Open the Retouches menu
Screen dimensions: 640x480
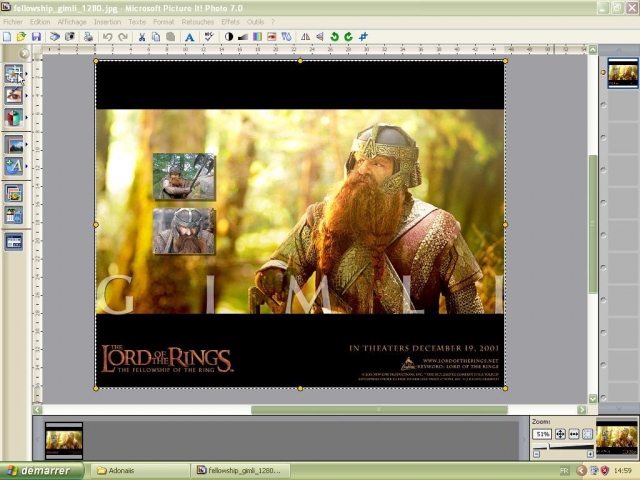[198, 22]
